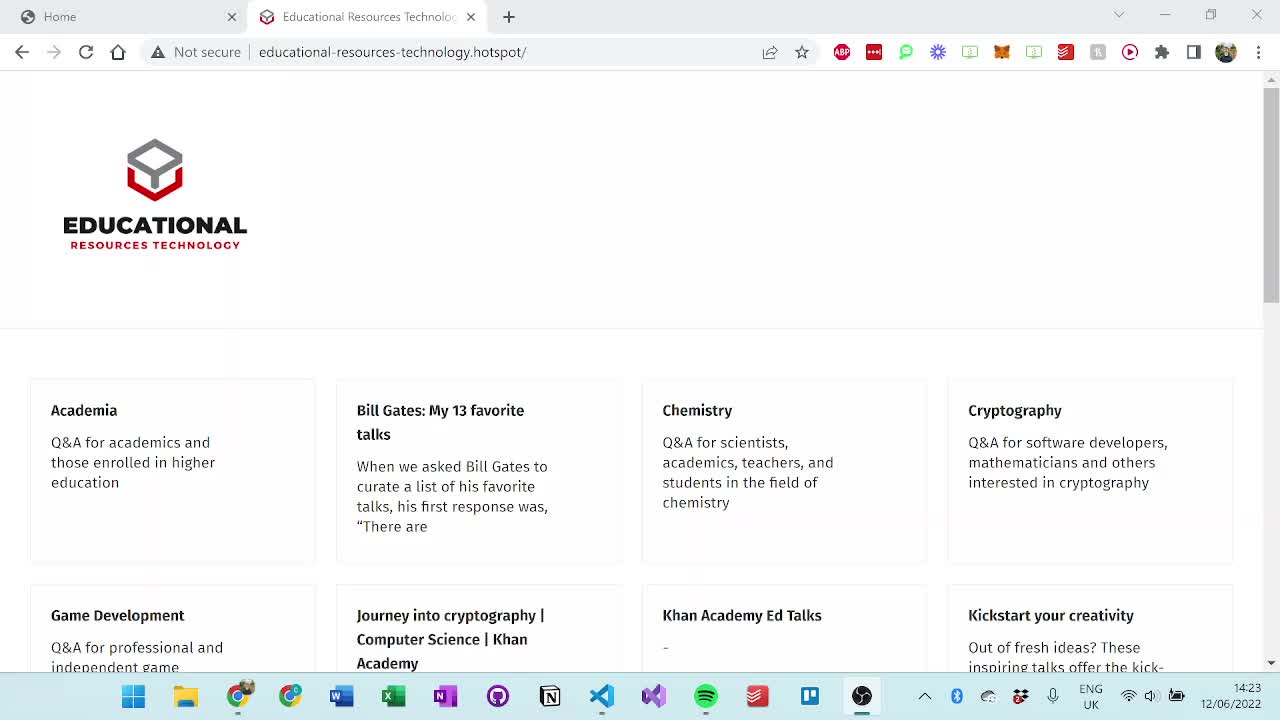Open Spotify from the taskbar
This screenshot has width=1280, height=720.
[x=705, y=696]
